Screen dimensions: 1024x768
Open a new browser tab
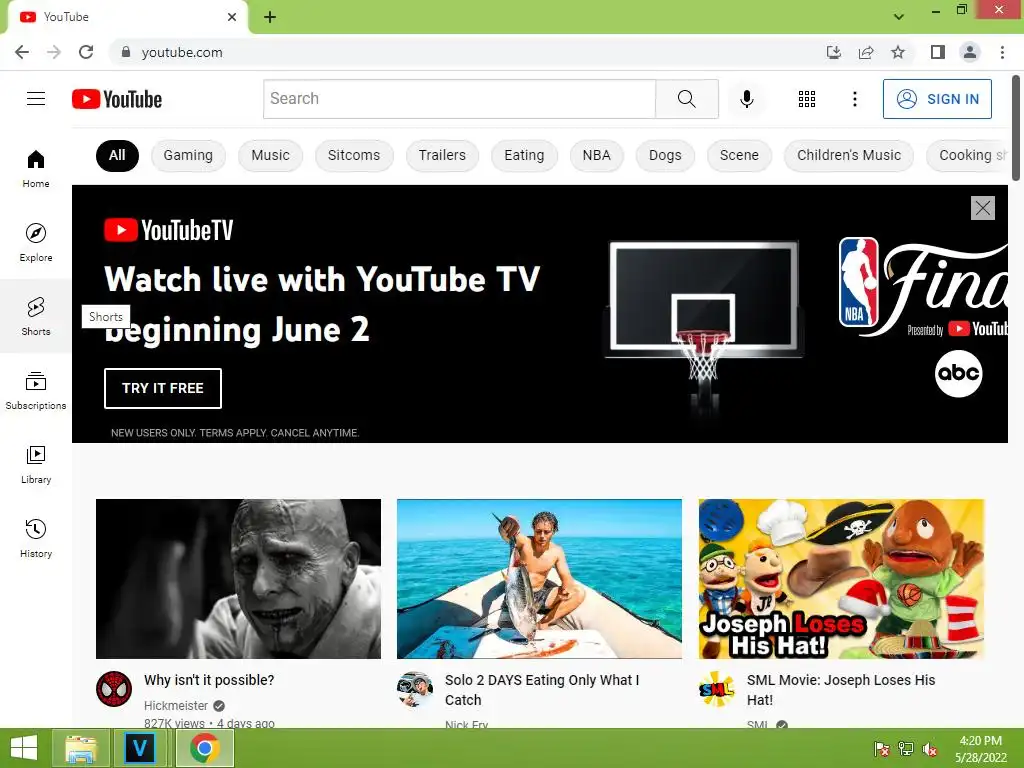[270, 17]
